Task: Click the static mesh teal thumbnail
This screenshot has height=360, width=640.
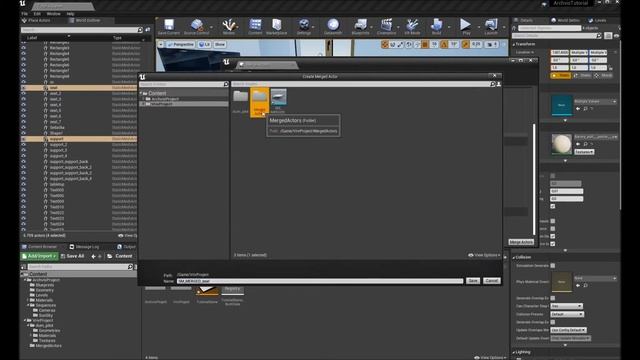Action: tap(562, 105)
